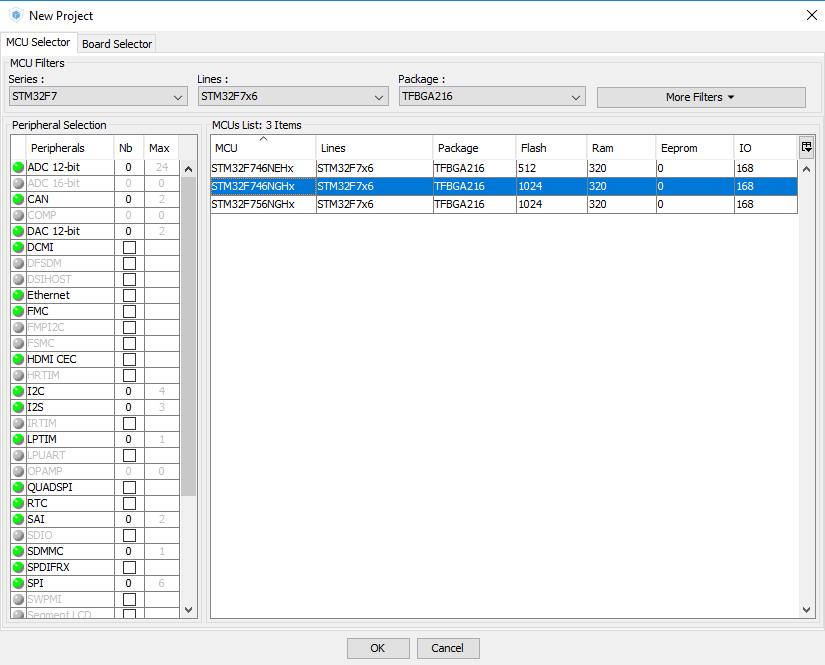
Task: Tick the DCMI peripheral checkbox
Action: [x=129, y=247]
